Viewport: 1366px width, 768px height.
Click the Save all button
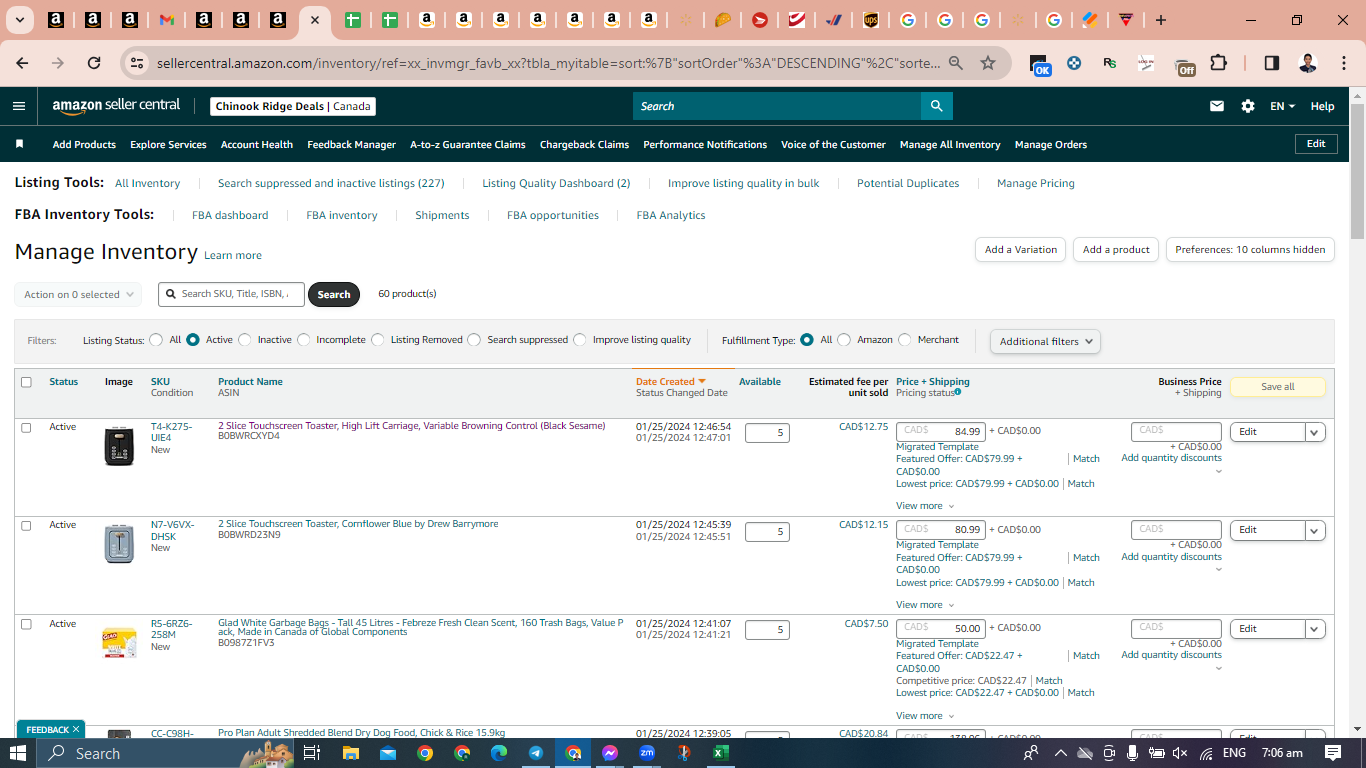coord(1277,387)
